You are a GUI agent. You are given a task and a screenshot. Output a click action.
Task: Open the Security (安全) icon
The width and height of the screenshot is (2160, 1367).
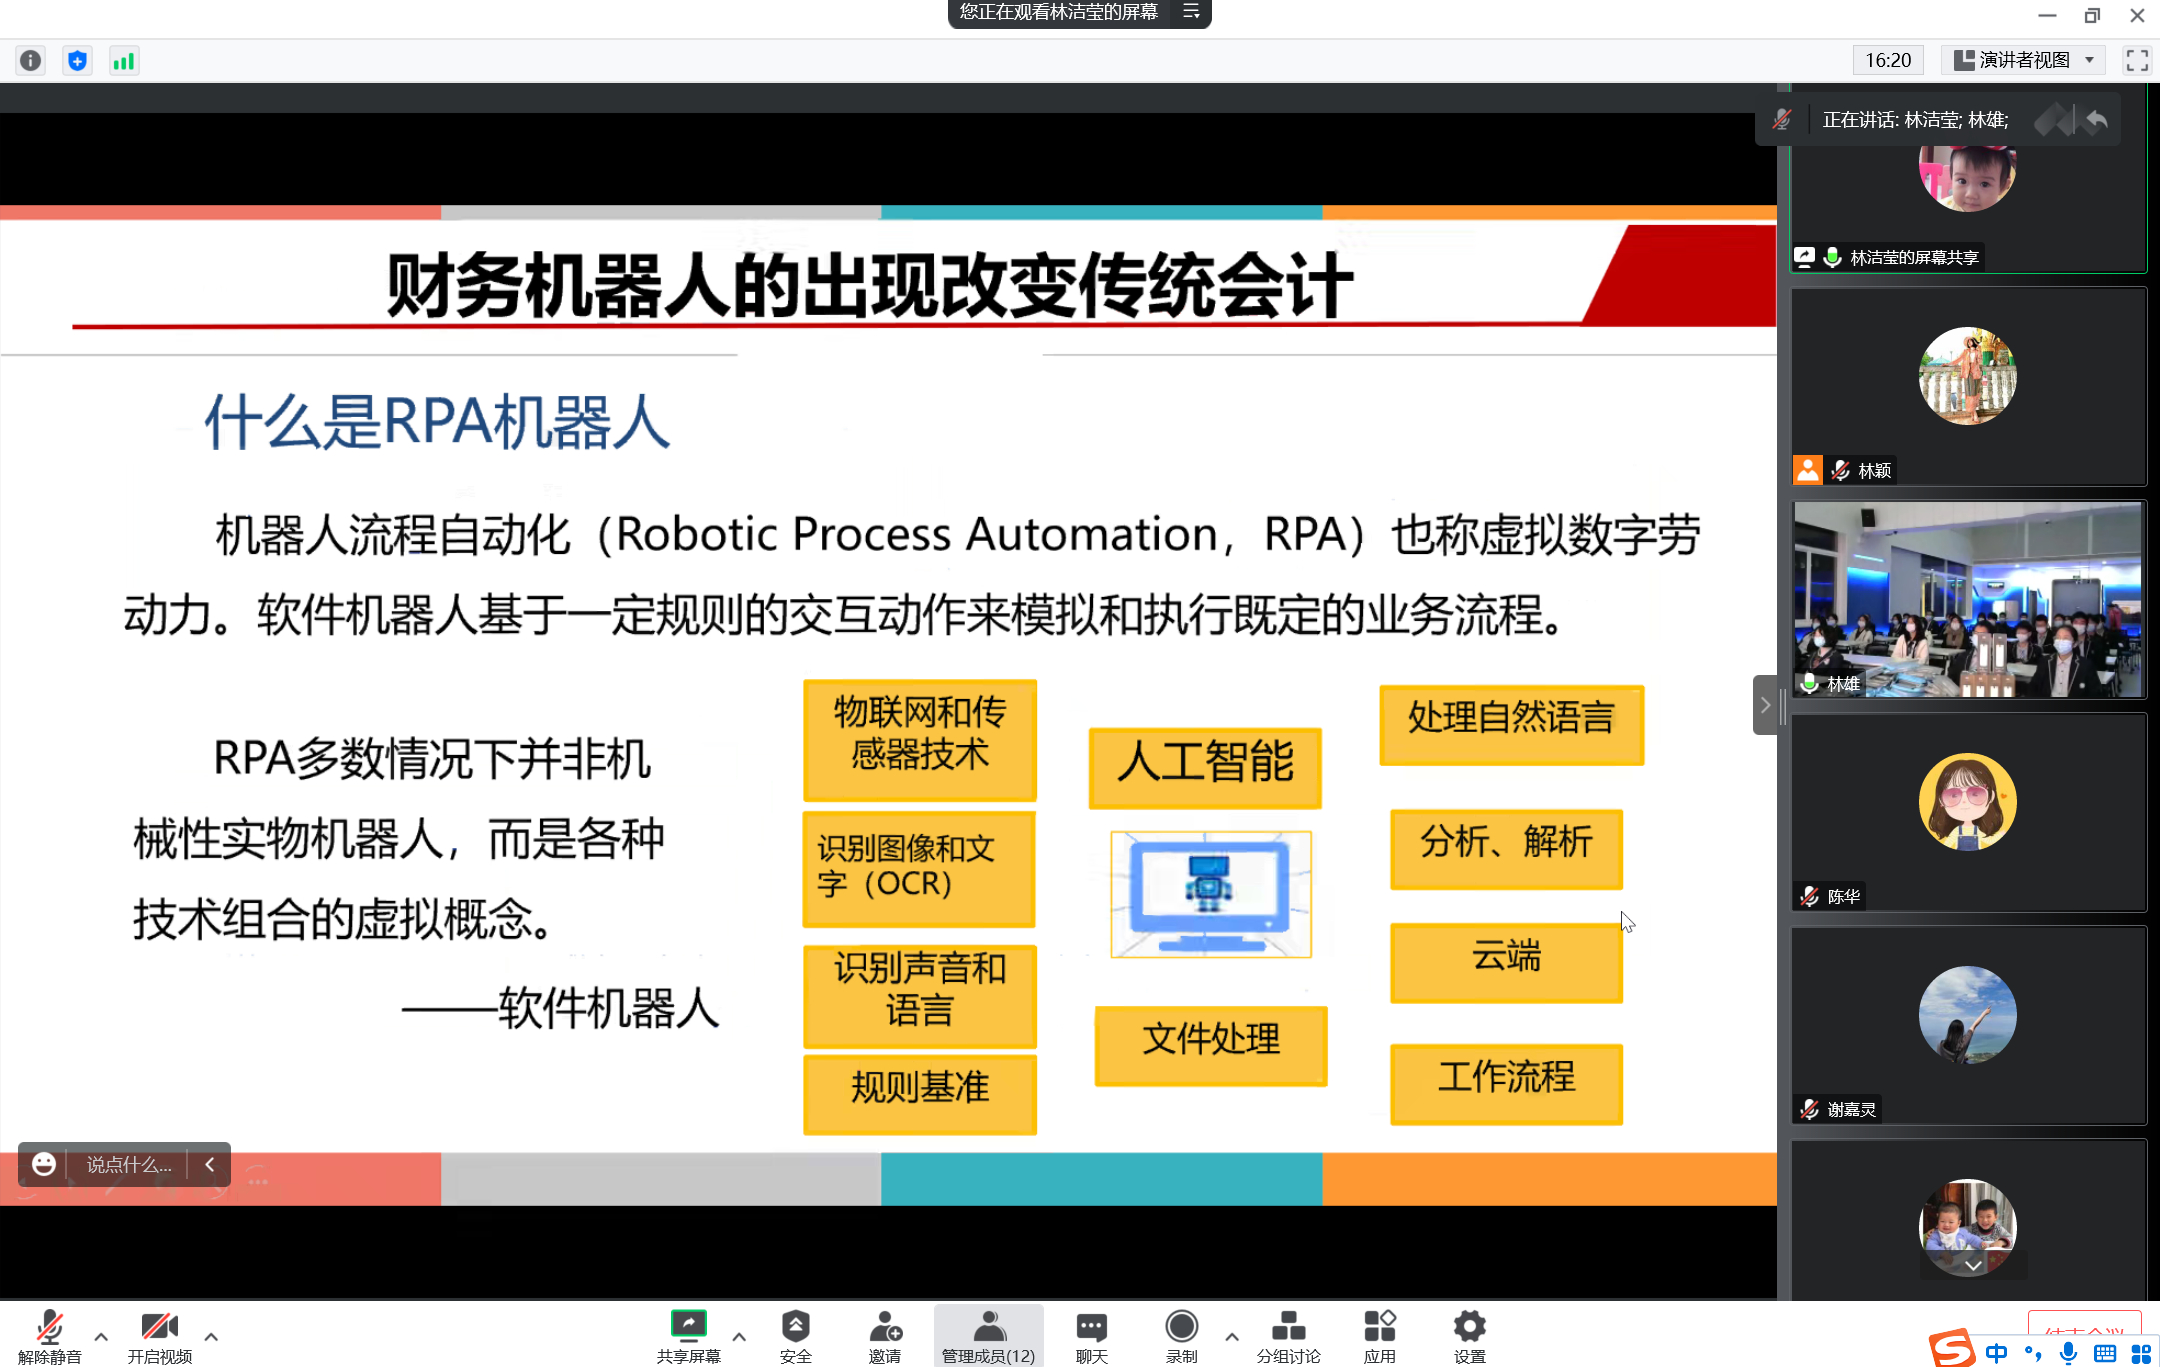point(795,1335)
